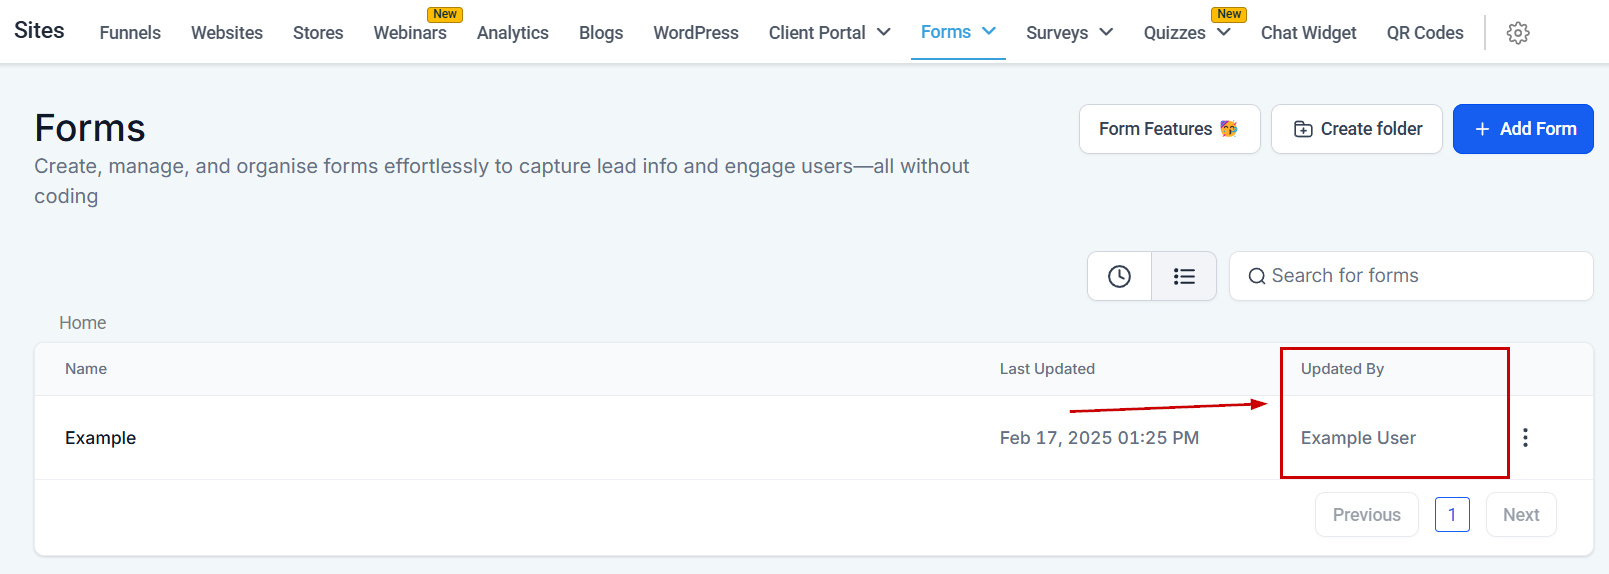Screen dimensions: 1609x574
Task: Go to the Funnels tab
Action: pyautogui.click(x=130, y=33)
